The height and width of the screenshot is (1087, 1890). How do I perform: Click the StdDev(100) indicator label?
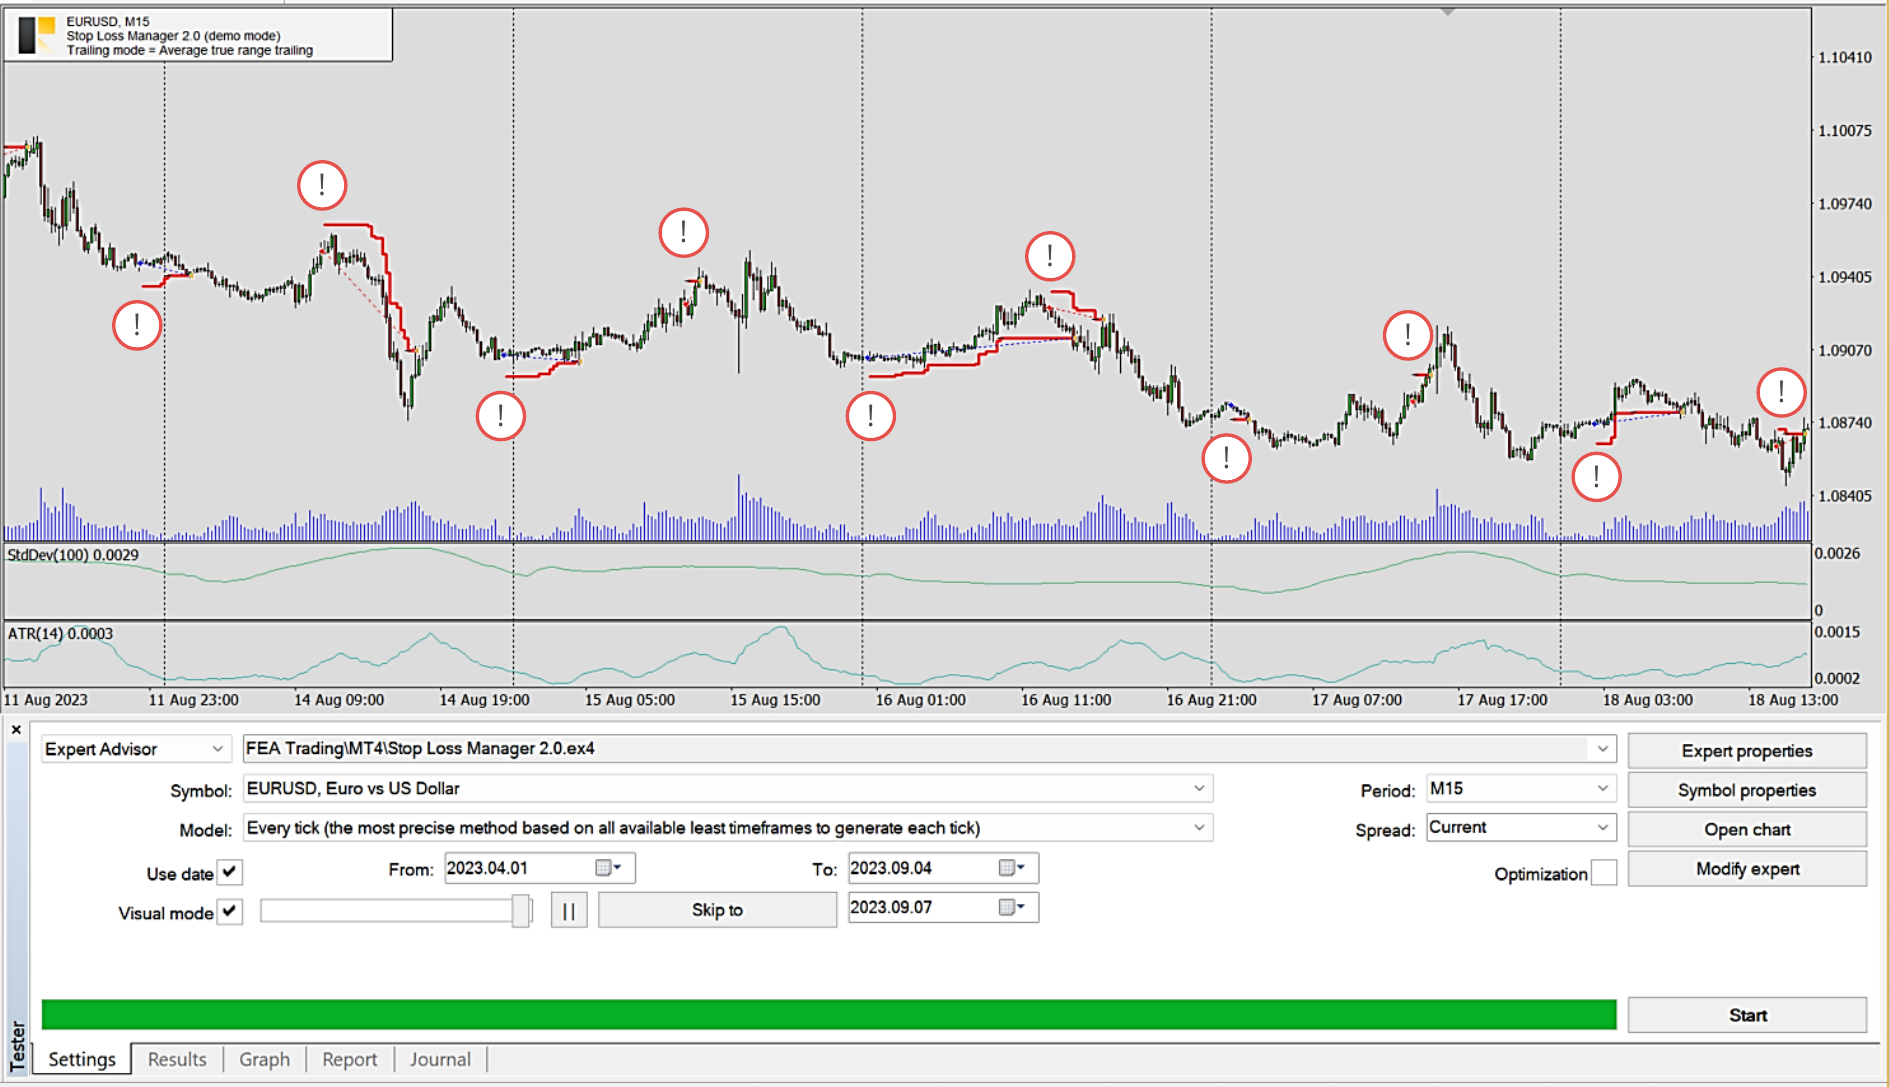pos(73,555)
